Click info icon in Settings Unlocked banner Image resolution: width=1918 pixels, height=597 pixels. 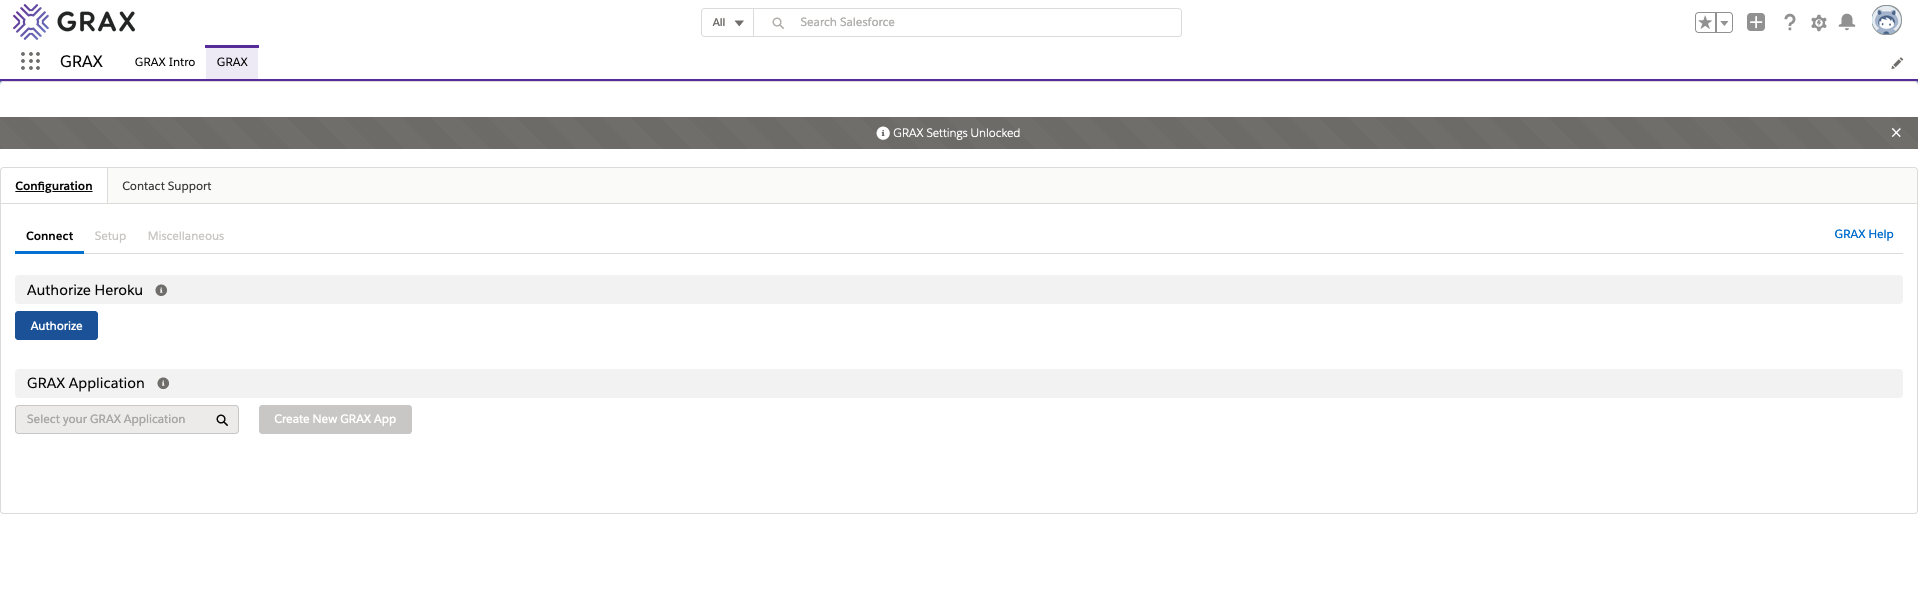click(x=883, y=133)
